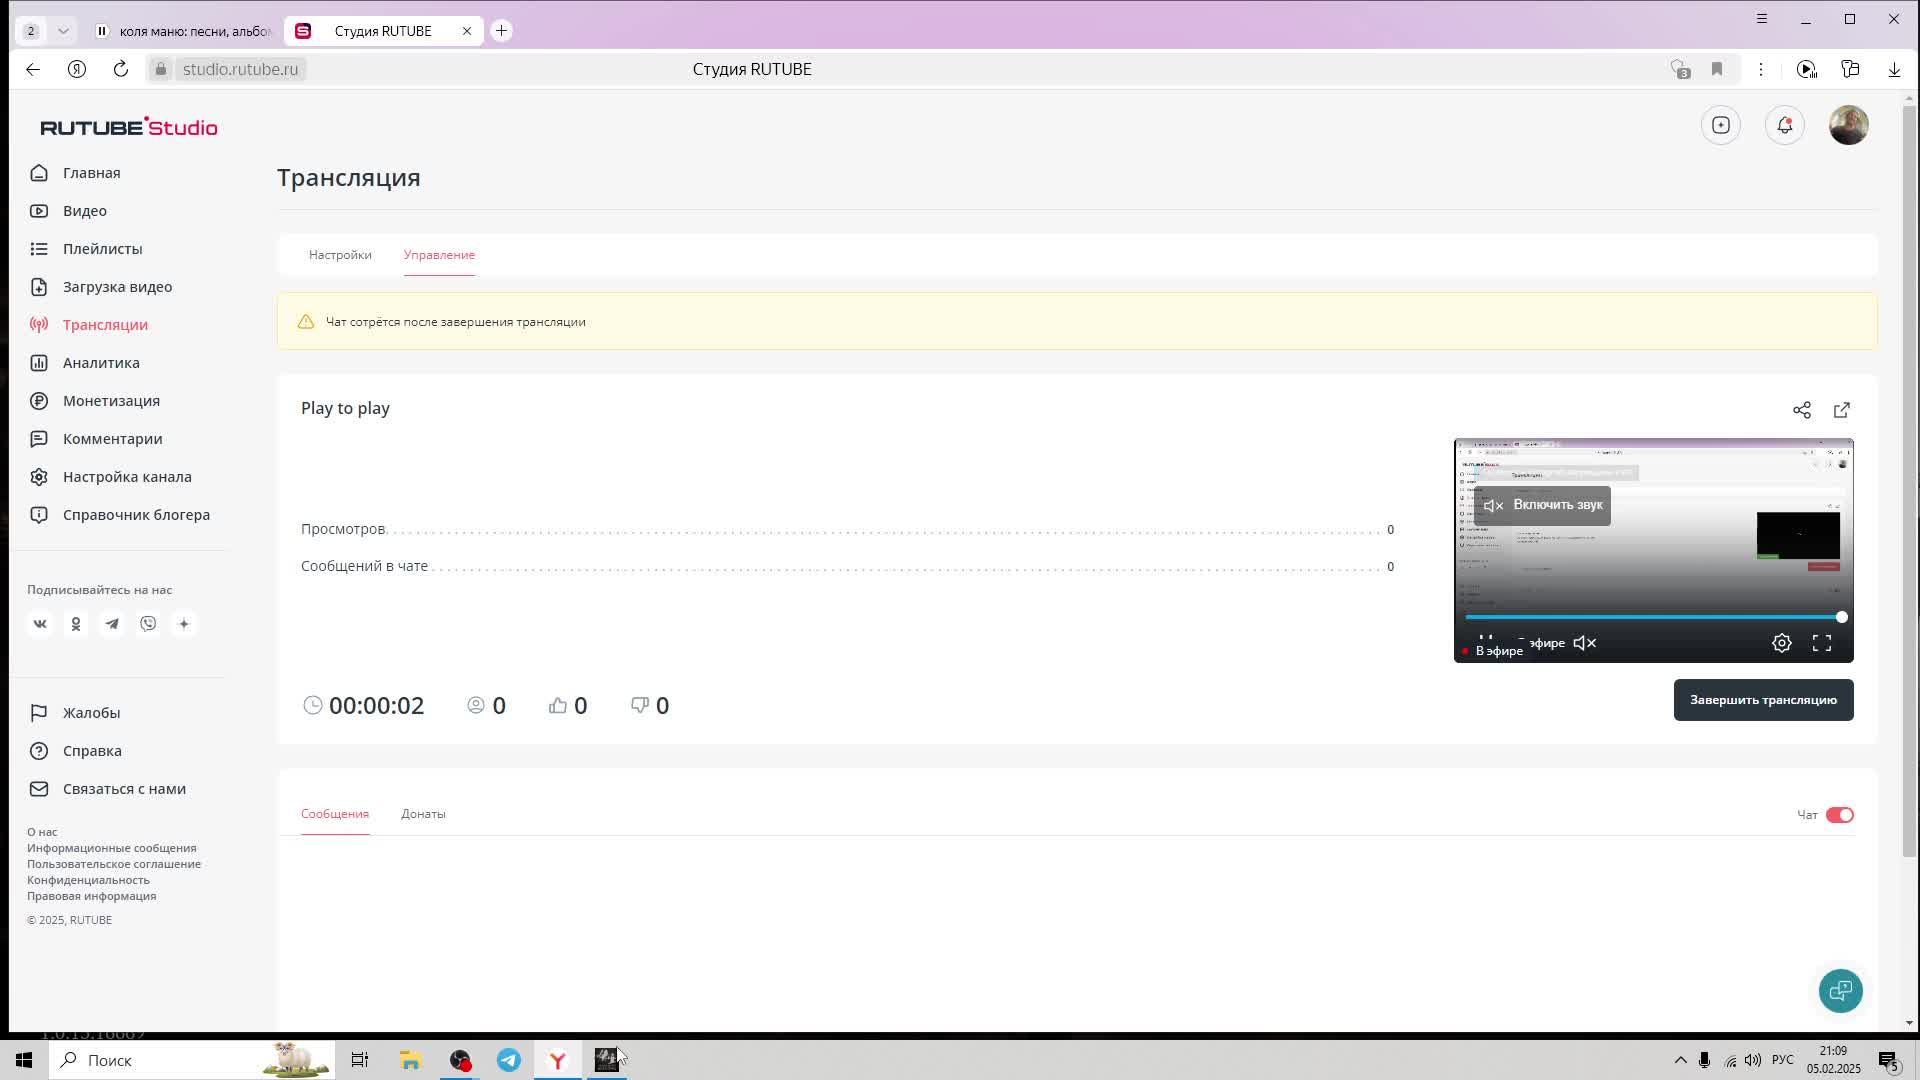Toggle mute speaker icon in player
Image resolution: width=1920 pixels, height=1080 pixels.
[1585, 644]
